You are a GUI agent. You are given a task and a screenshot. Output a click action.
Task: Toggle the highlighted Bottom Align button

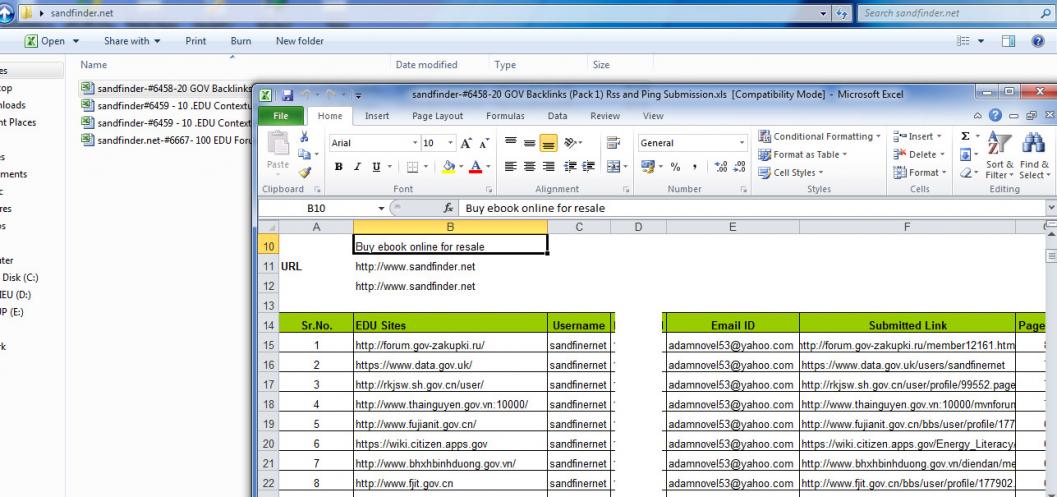click(x=549, y=143)
